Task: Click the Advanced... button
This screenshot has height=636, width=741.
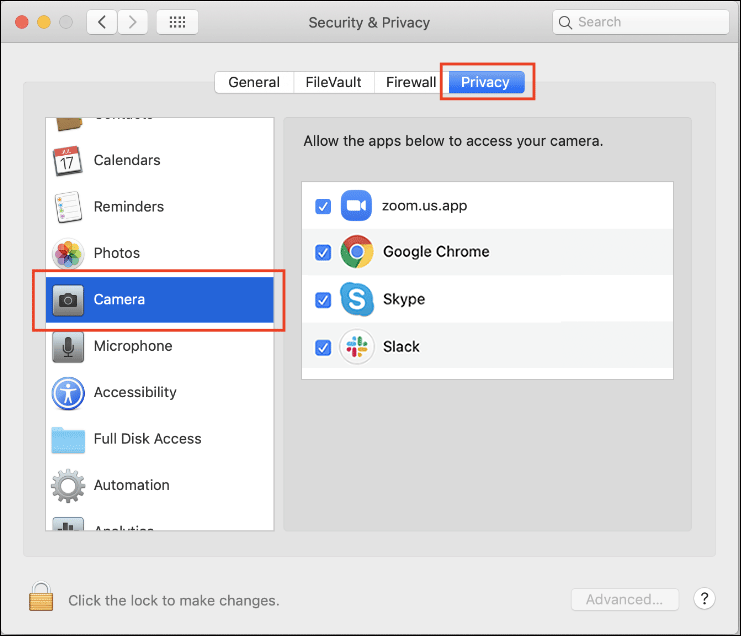Action: click(624, 599)
